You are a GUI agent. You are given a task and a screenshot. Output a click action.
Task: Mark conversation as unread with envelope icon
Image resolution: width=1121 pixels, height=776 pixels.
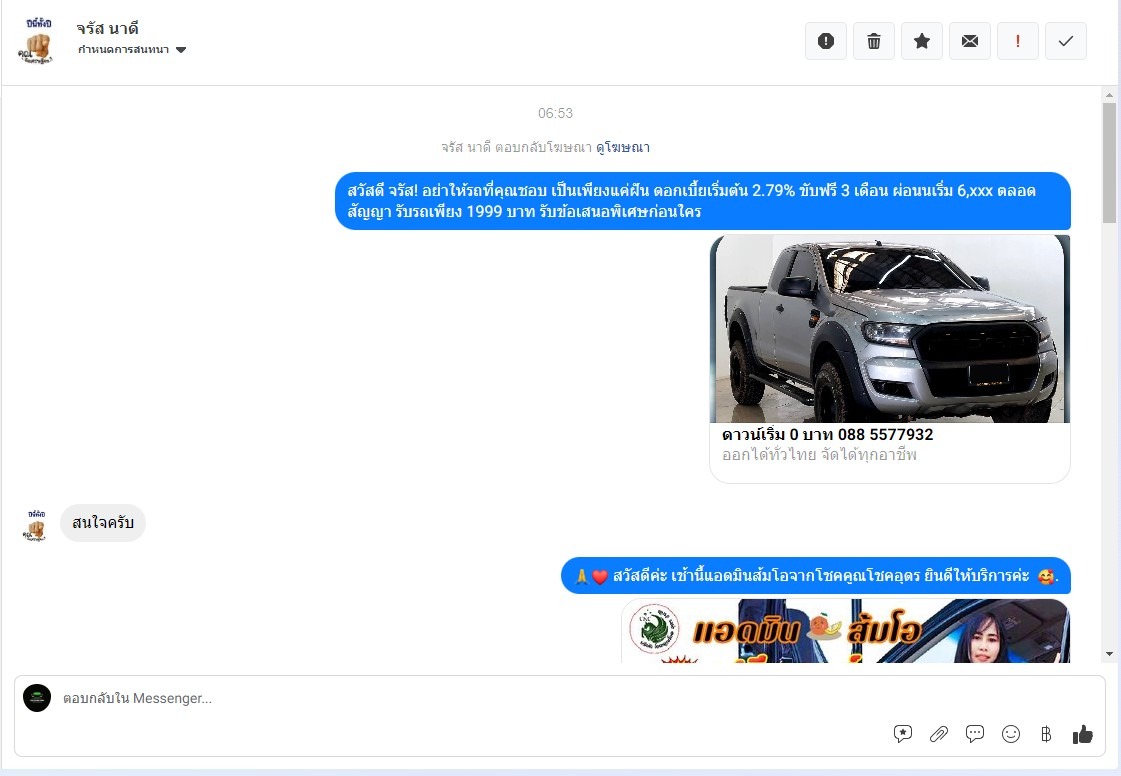coord(969,41)
